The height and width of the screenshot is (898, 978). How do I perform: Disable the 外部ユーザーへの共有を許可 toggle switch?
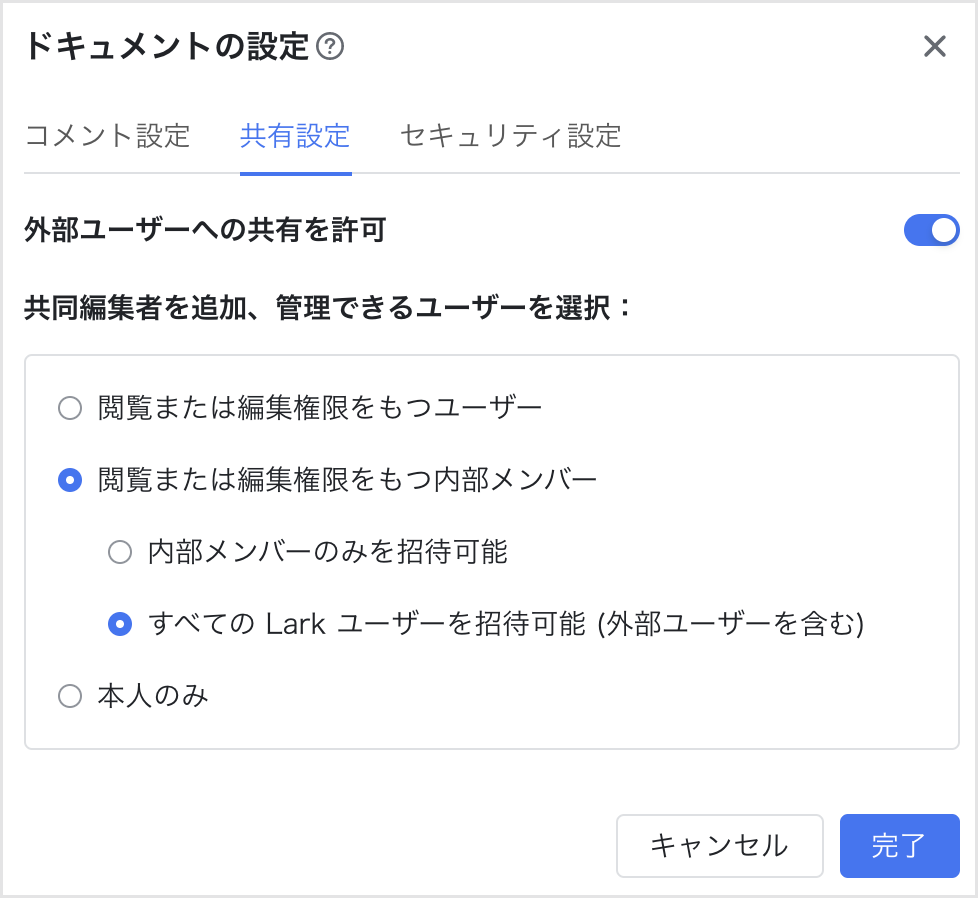coord(931,231)
